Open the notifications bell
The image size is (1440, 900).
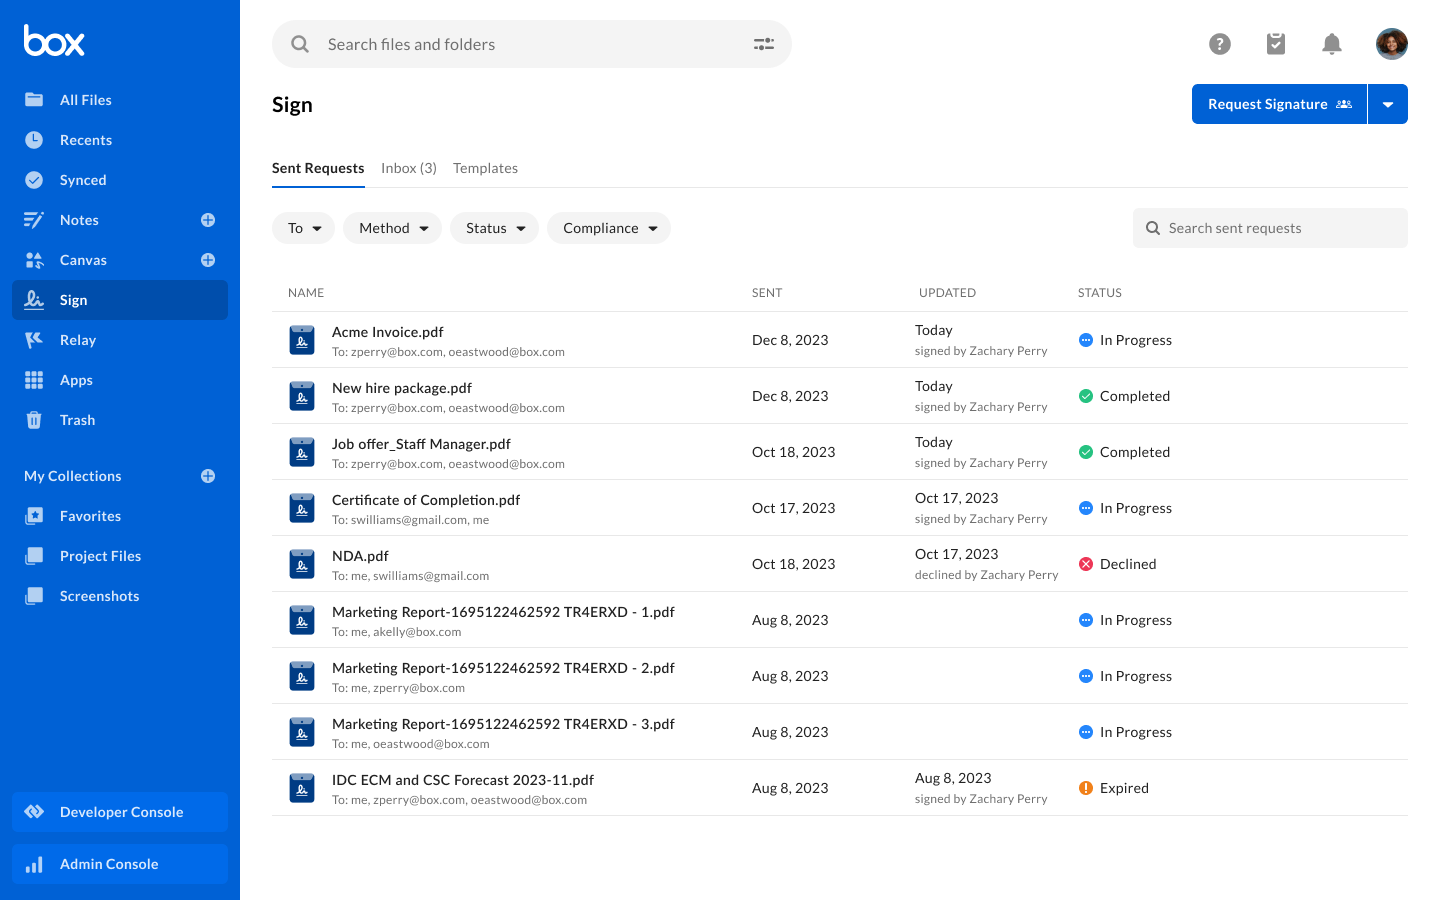coord(1331,44)
